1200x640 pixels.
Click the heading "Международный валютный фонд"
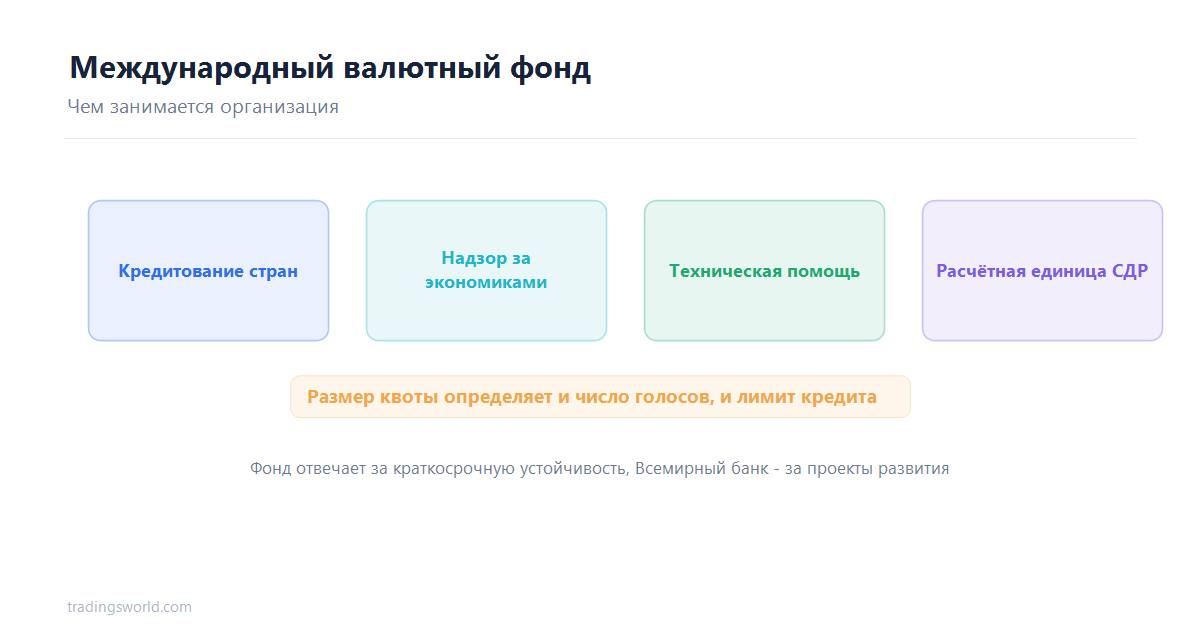click(x=330, y=69)
